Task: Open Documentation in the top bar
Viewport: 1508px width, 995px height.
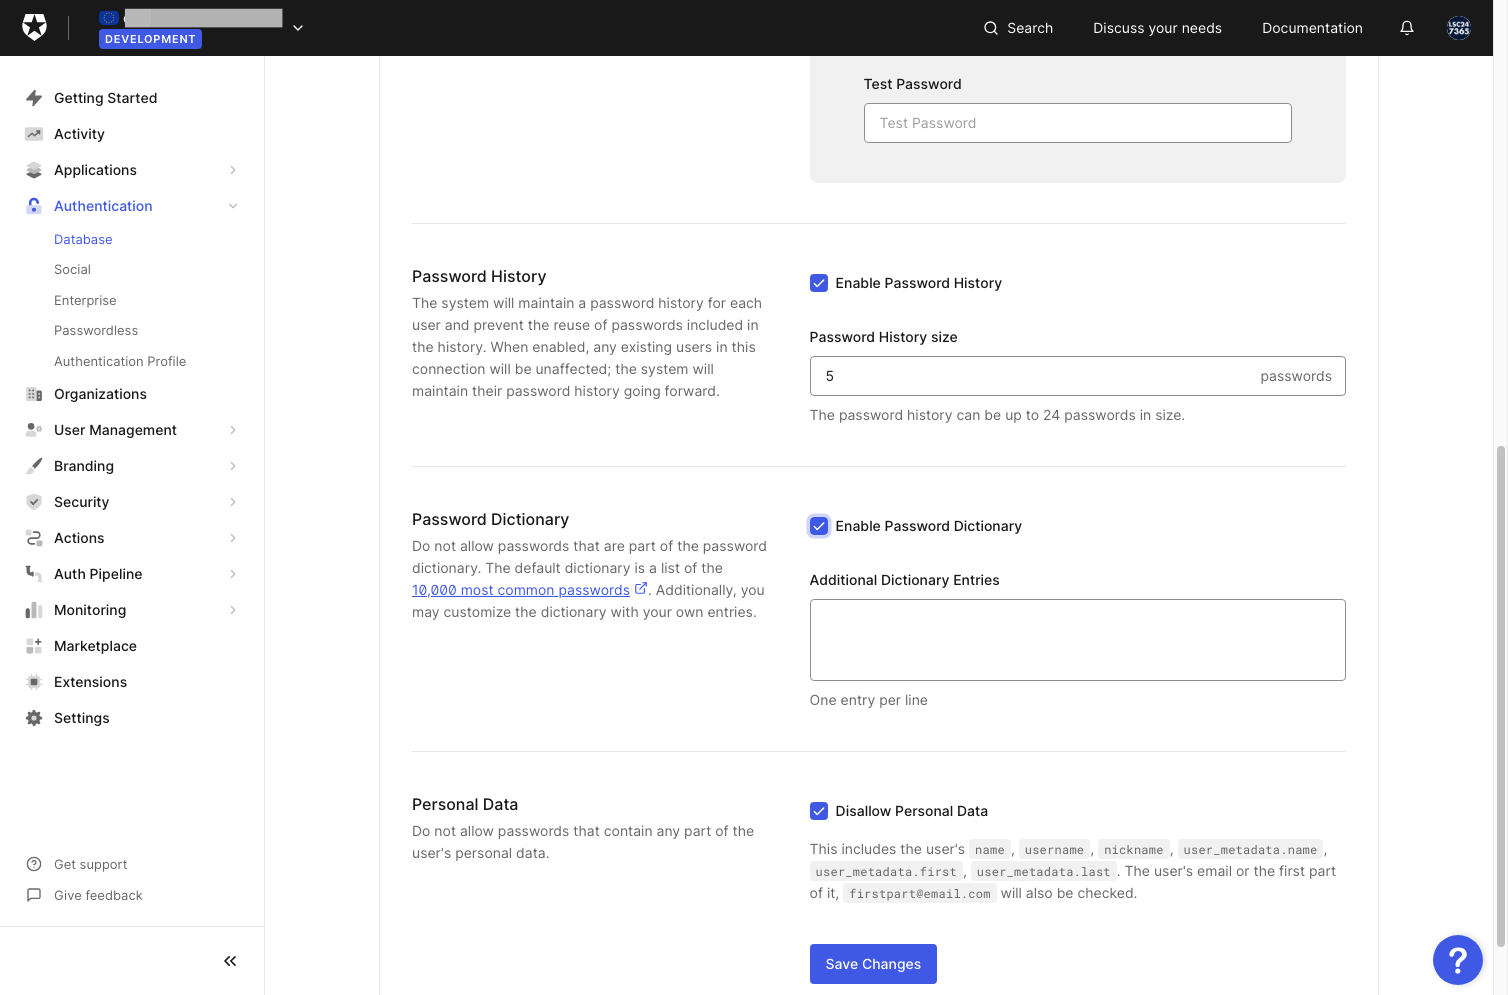Action: coord(1312,28)
